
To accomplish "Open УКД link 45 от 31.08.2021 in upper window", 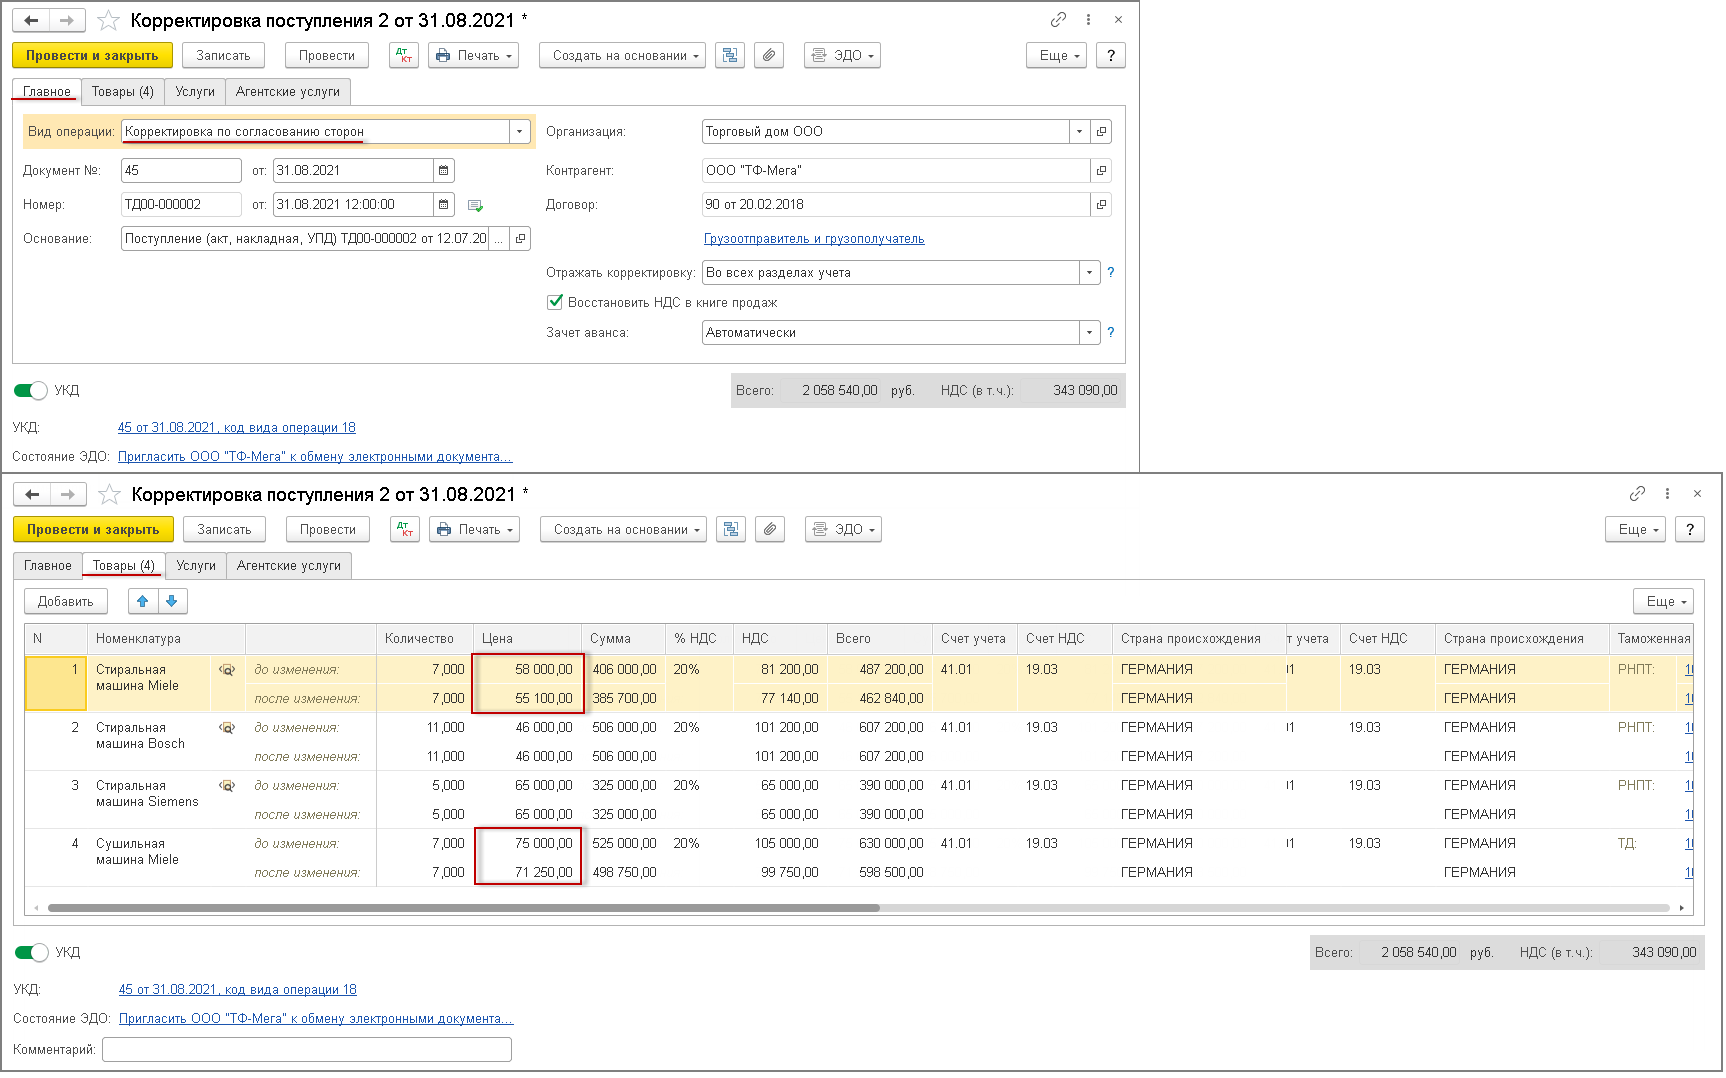I will [237, 427].
